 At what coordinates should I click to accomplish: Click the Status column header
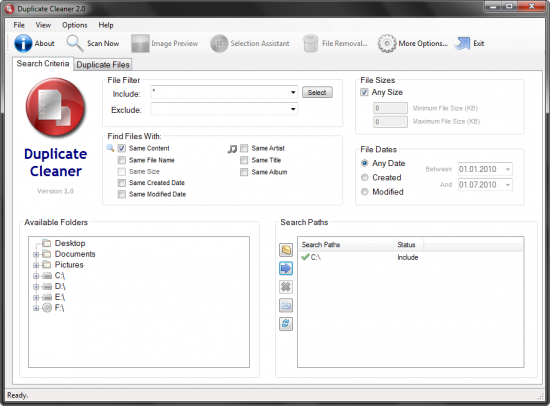[x=409, y=245]
